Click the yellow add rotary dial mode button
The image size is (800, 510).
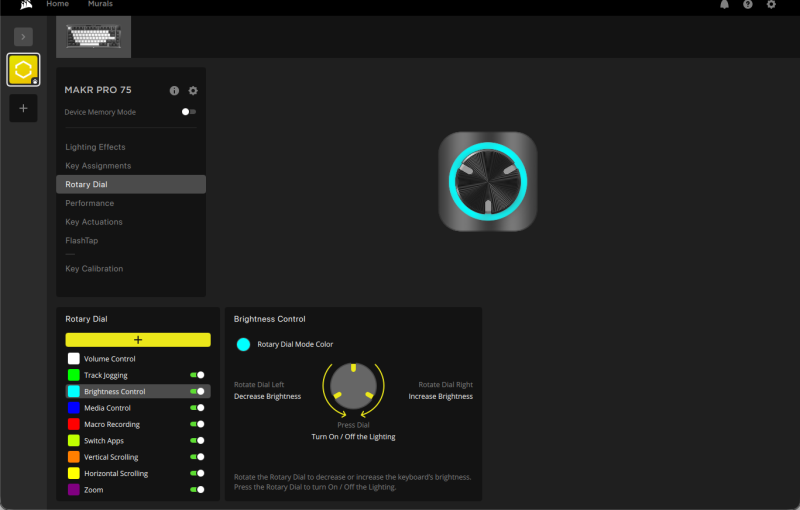[x=138, y=340]
